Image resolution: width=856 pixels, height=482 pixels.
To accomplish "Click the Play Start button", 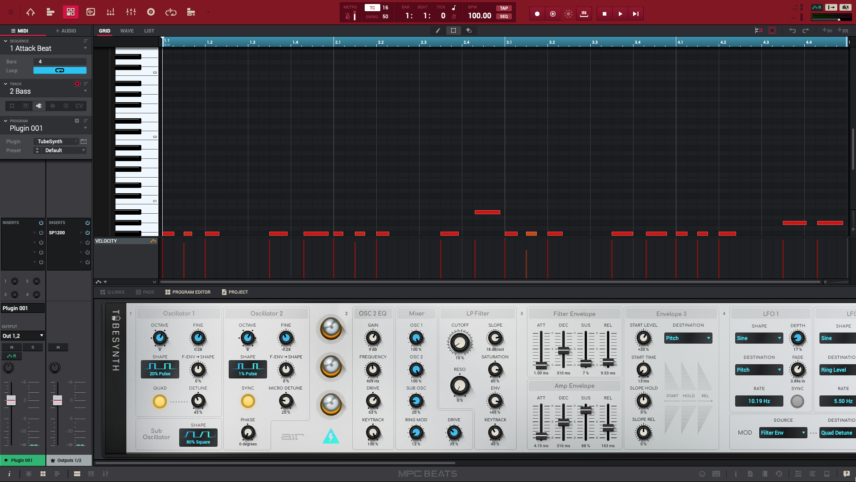I will click(x=636, y=14).
